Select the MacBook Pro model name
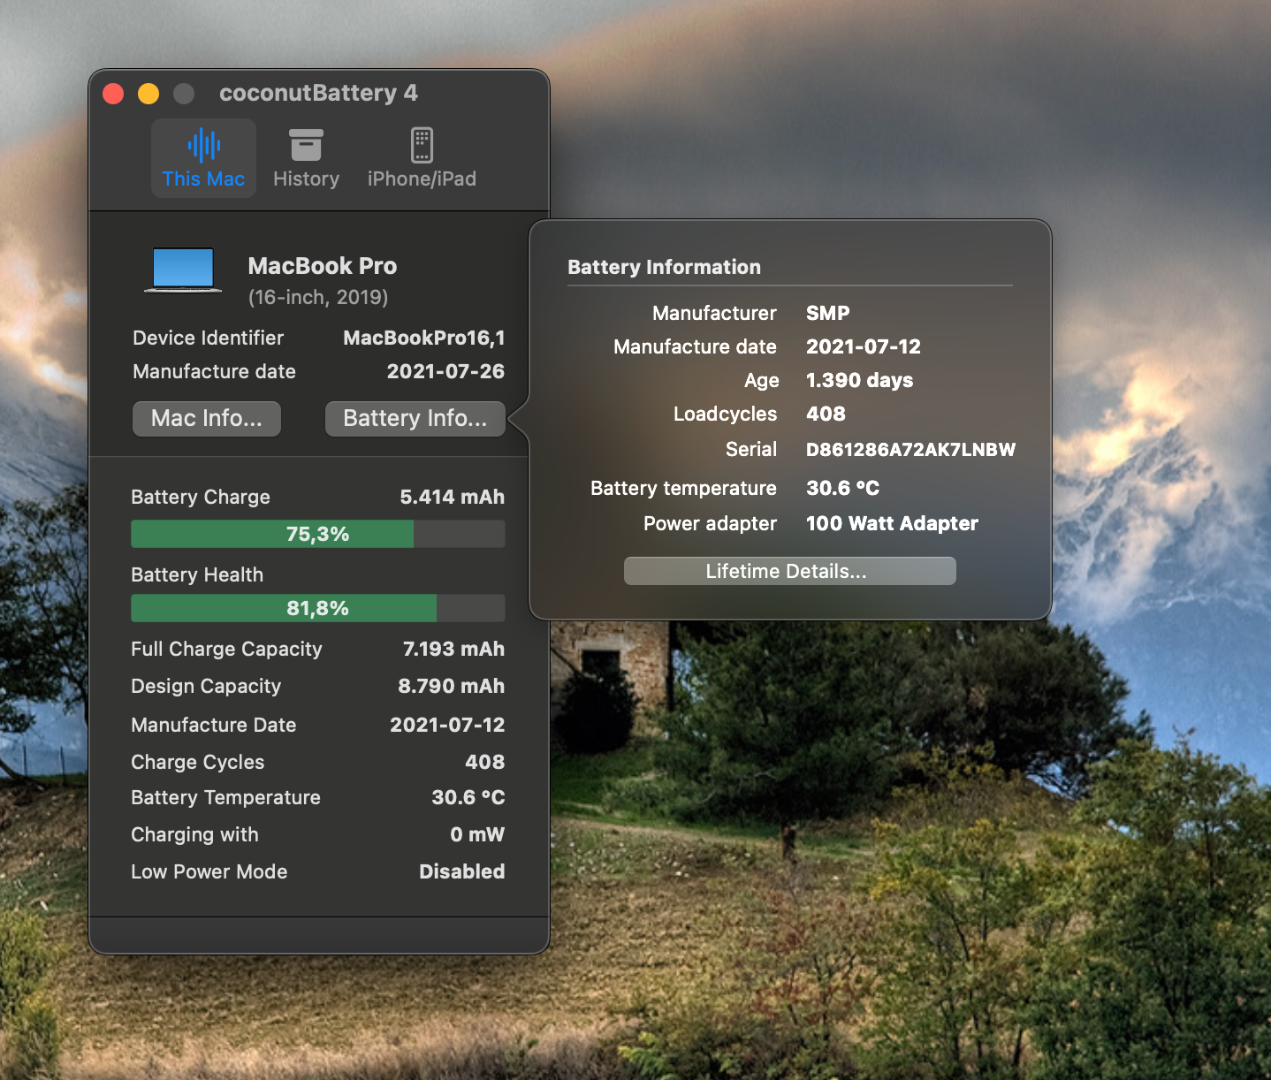 tap(322, 266)
